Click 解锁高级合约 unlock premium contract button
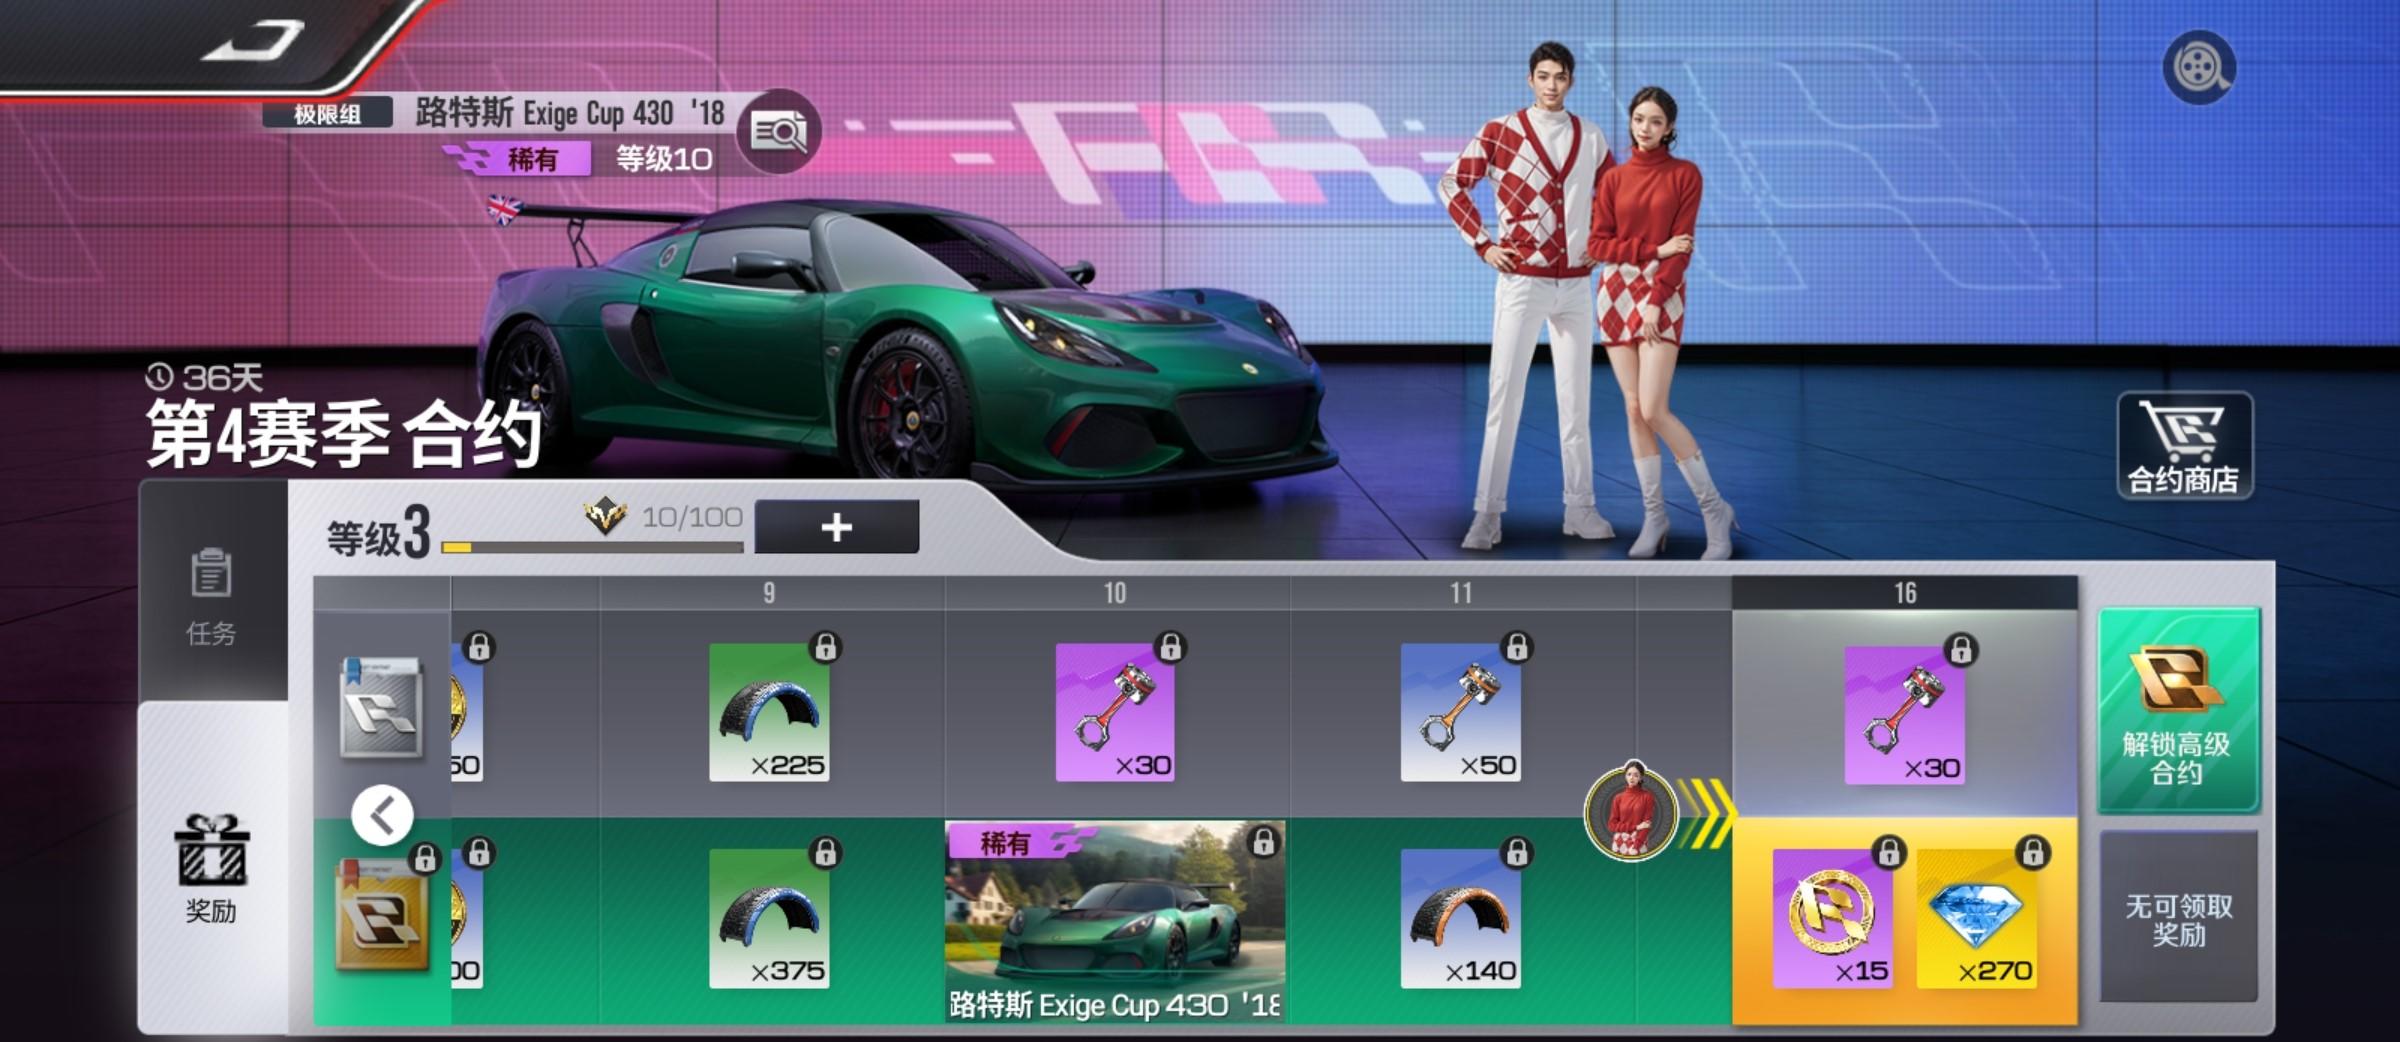The height and width of the screenshot is (1042, 2400). tap(2178, 709)
